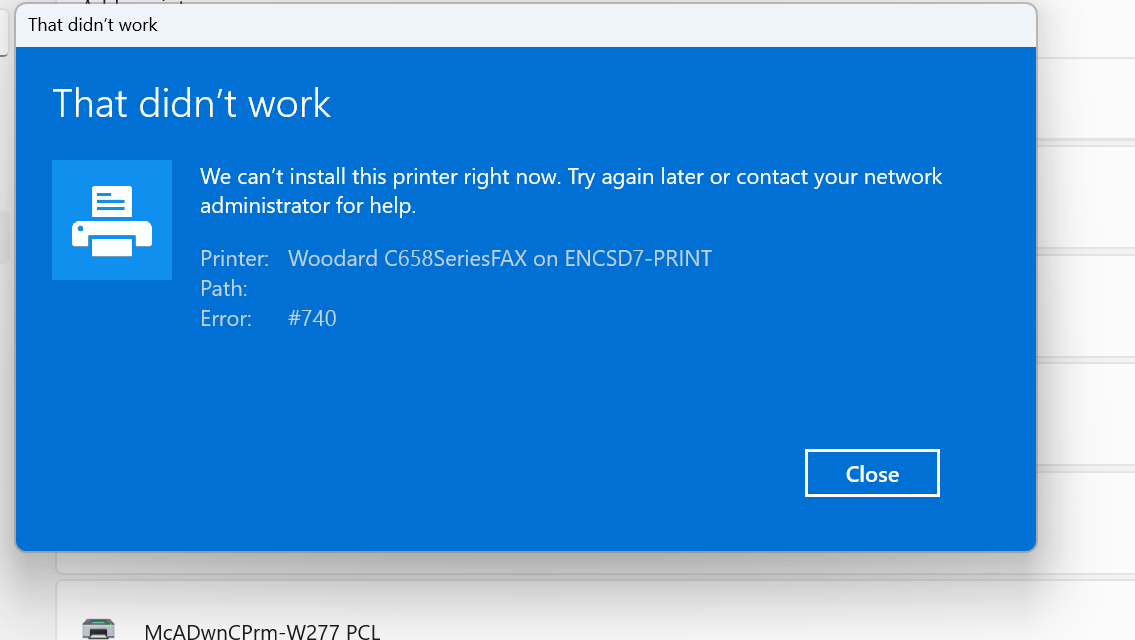The height and width of the screenshot is (640, 1135).
Task: Click the 'Printer:' field label
Action: point(234,258)
